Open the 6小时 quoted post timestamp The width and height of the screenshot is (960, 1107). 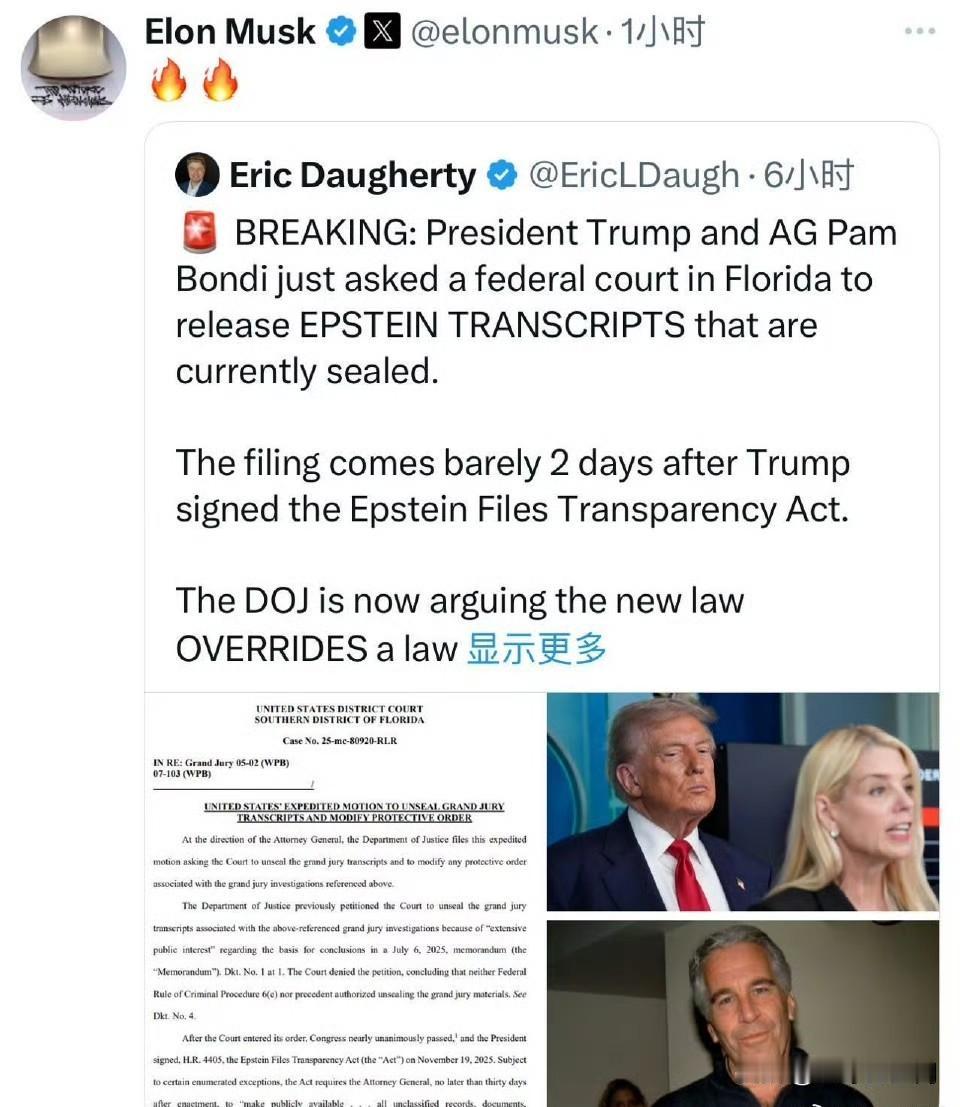click(x=808, y=175)
